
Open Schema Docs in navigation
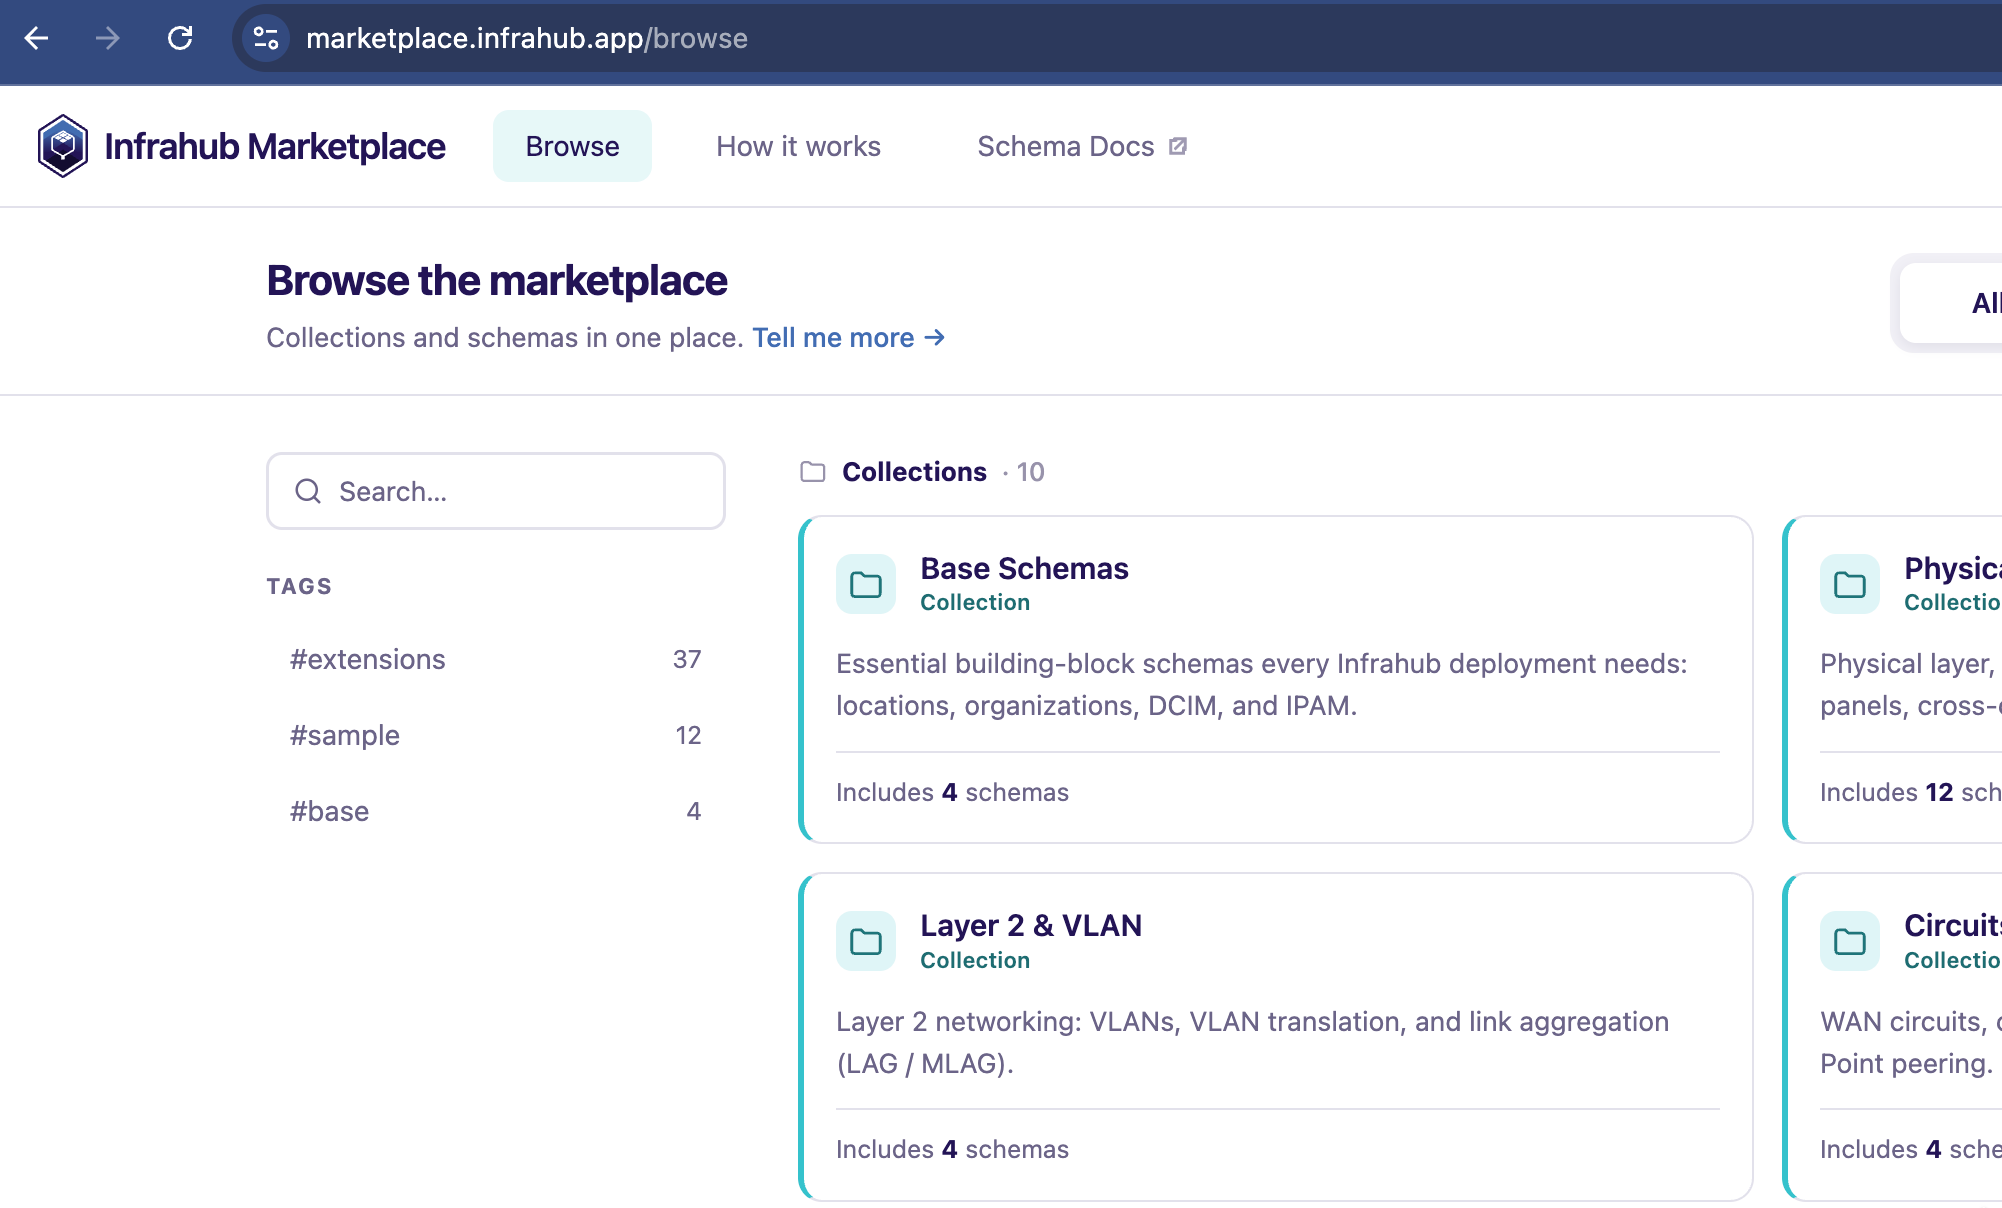click(x=1082, y=146)
